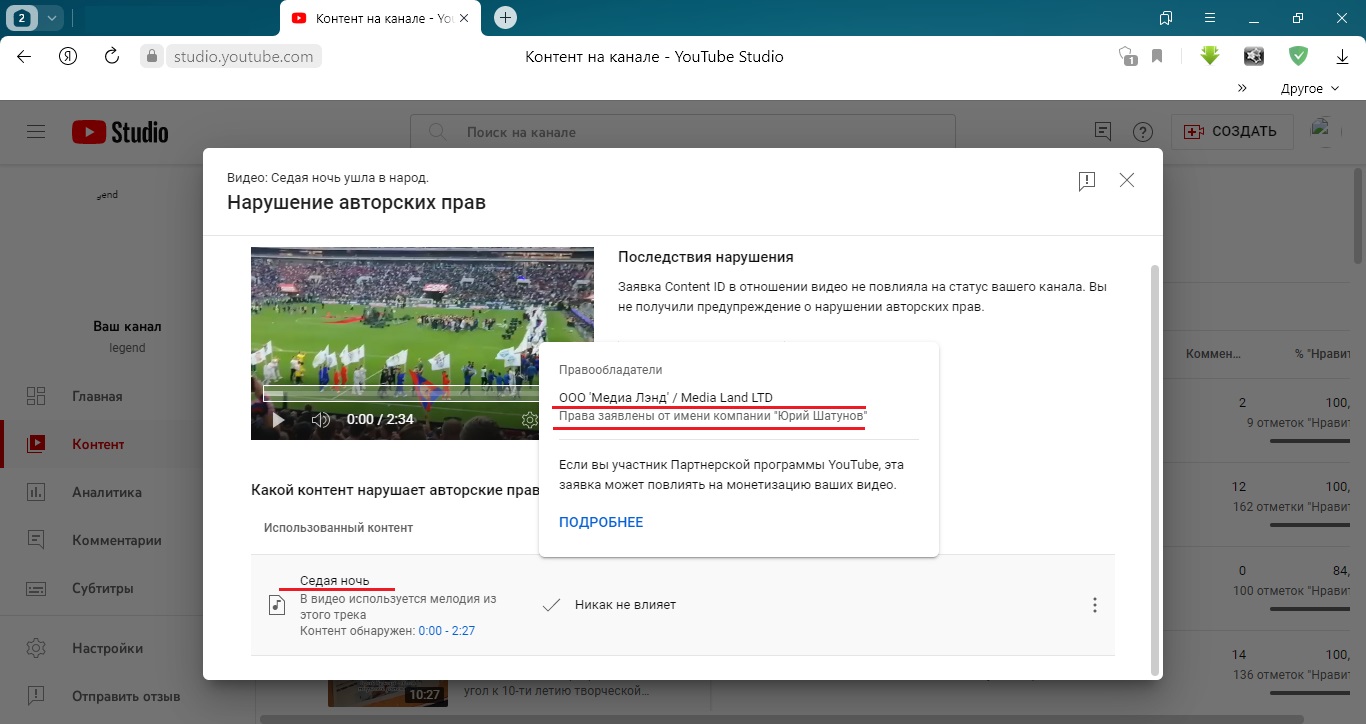Send feedback via dialog exclamation icon

[x=1087, y=181]
